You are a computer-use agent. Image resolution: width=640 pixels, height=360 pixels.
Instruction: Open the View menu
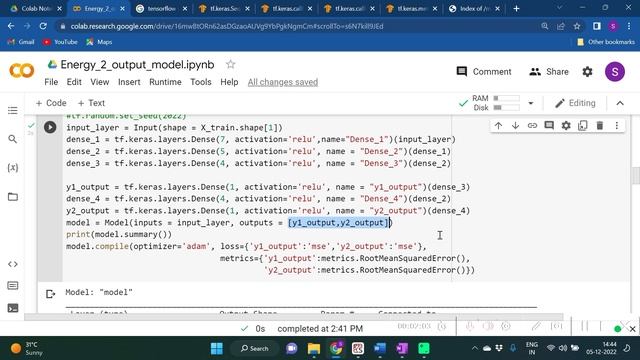pyautogui.click(x=100, y=82)
